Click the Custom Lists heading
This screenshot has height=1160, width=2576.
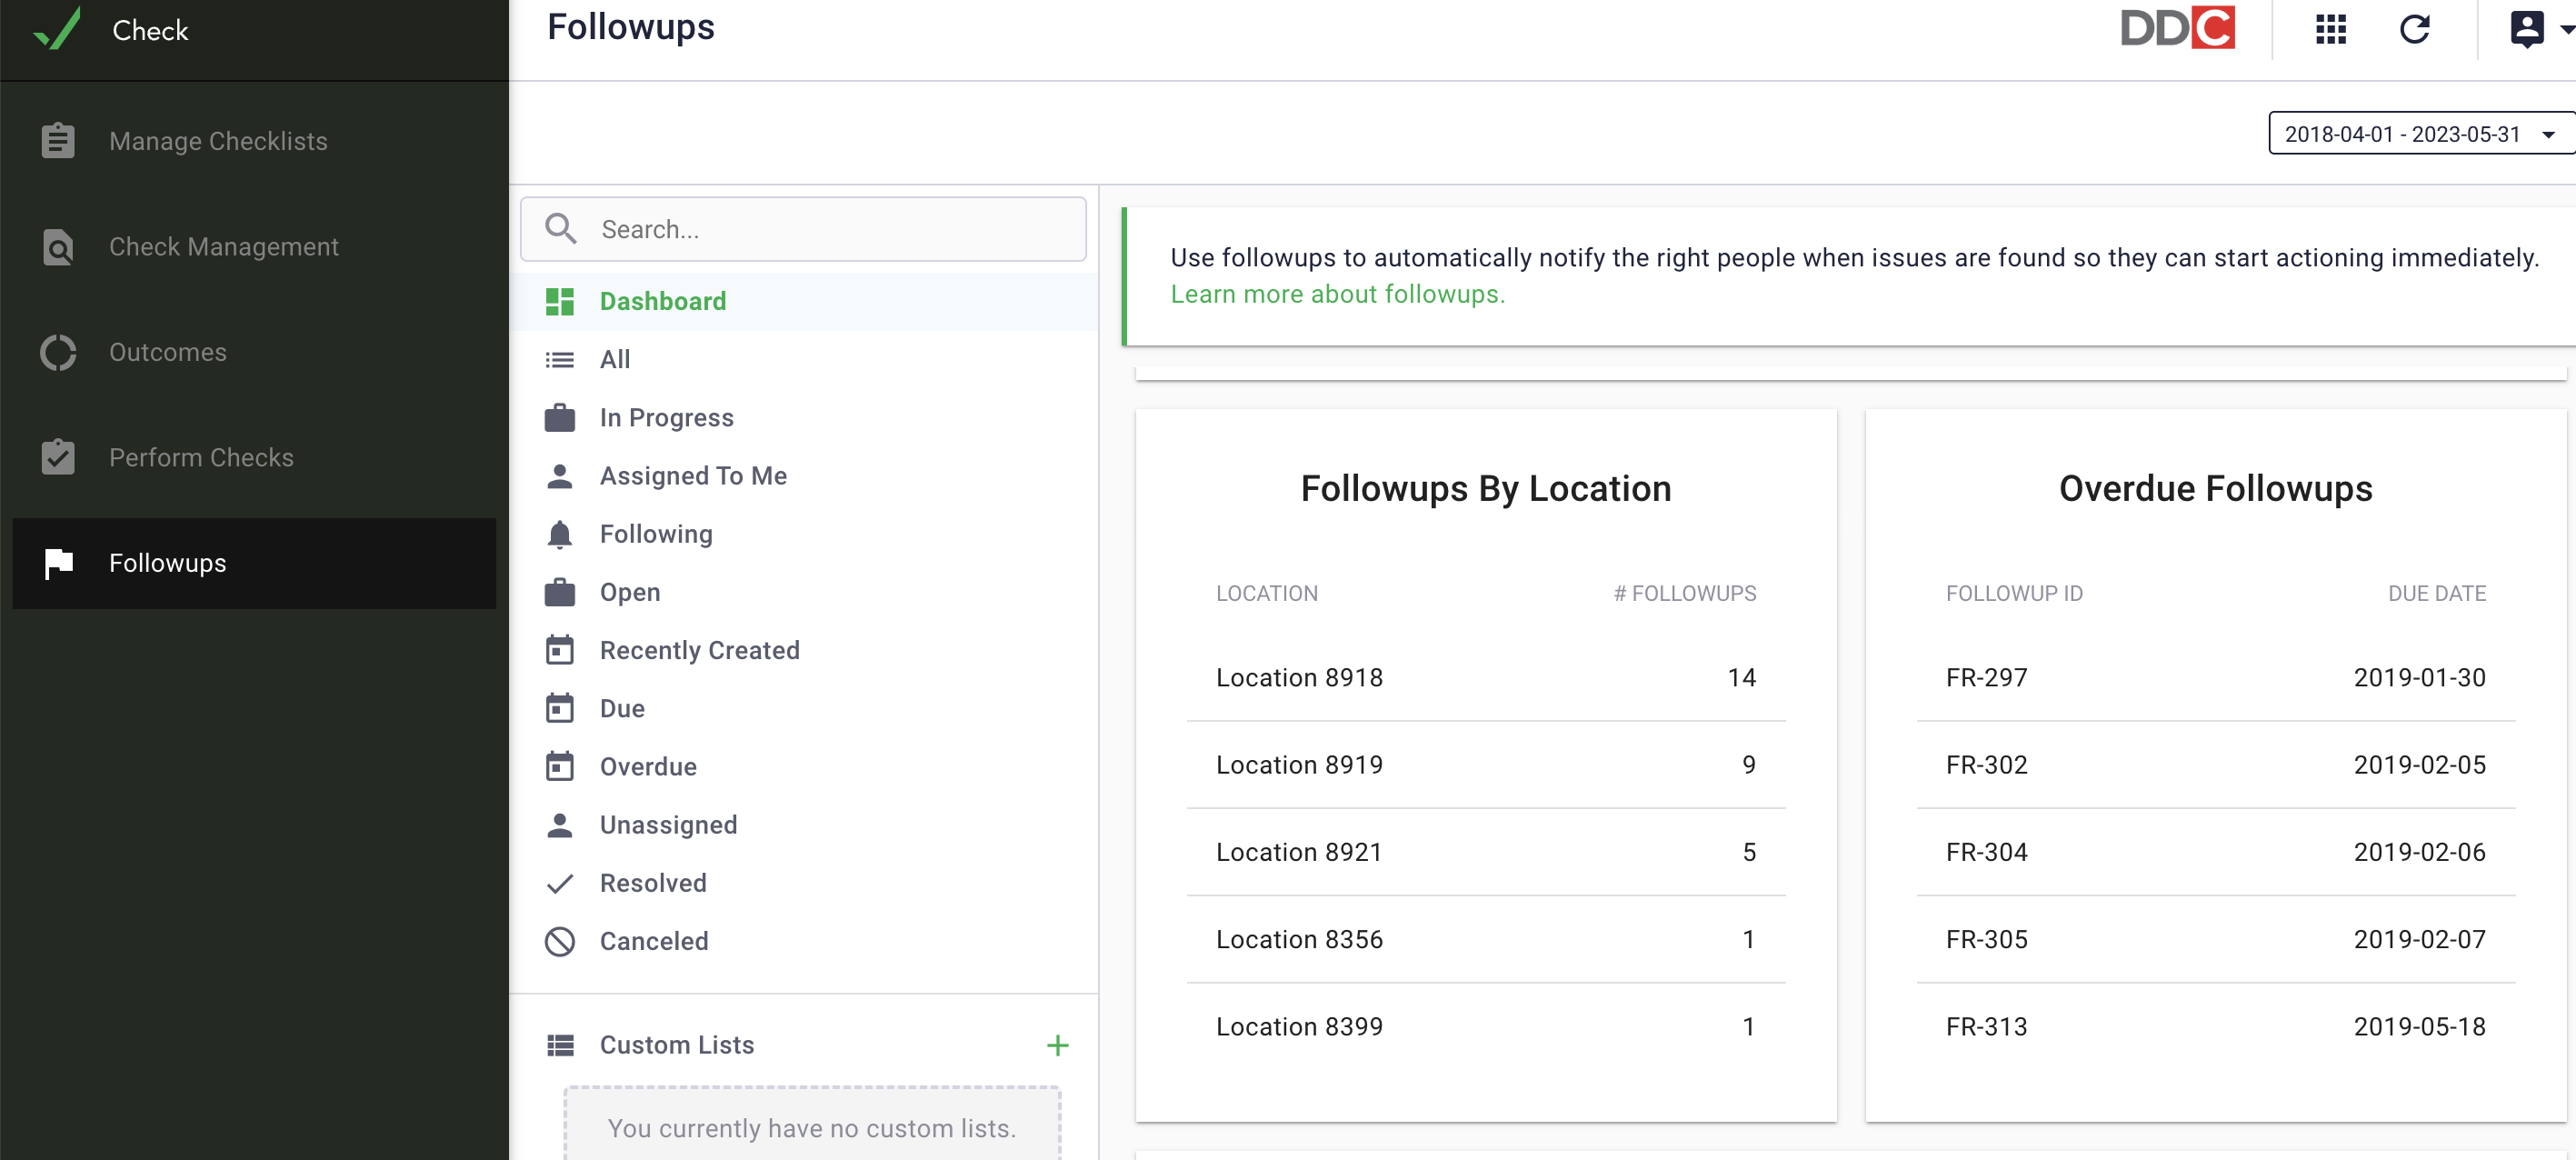677,1045
